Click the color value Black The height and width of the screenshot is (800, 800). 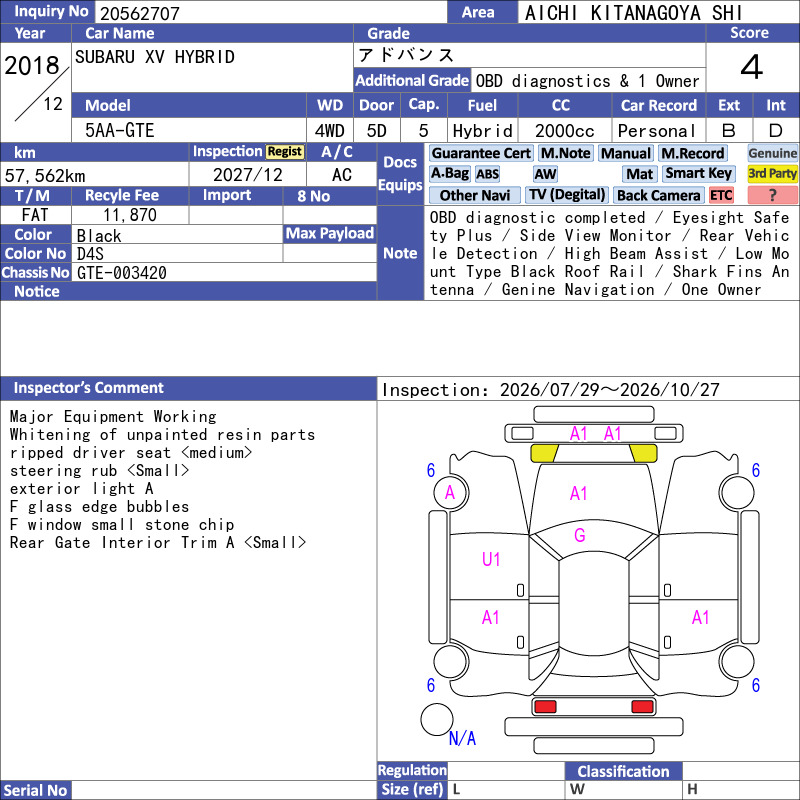(99, 236)
